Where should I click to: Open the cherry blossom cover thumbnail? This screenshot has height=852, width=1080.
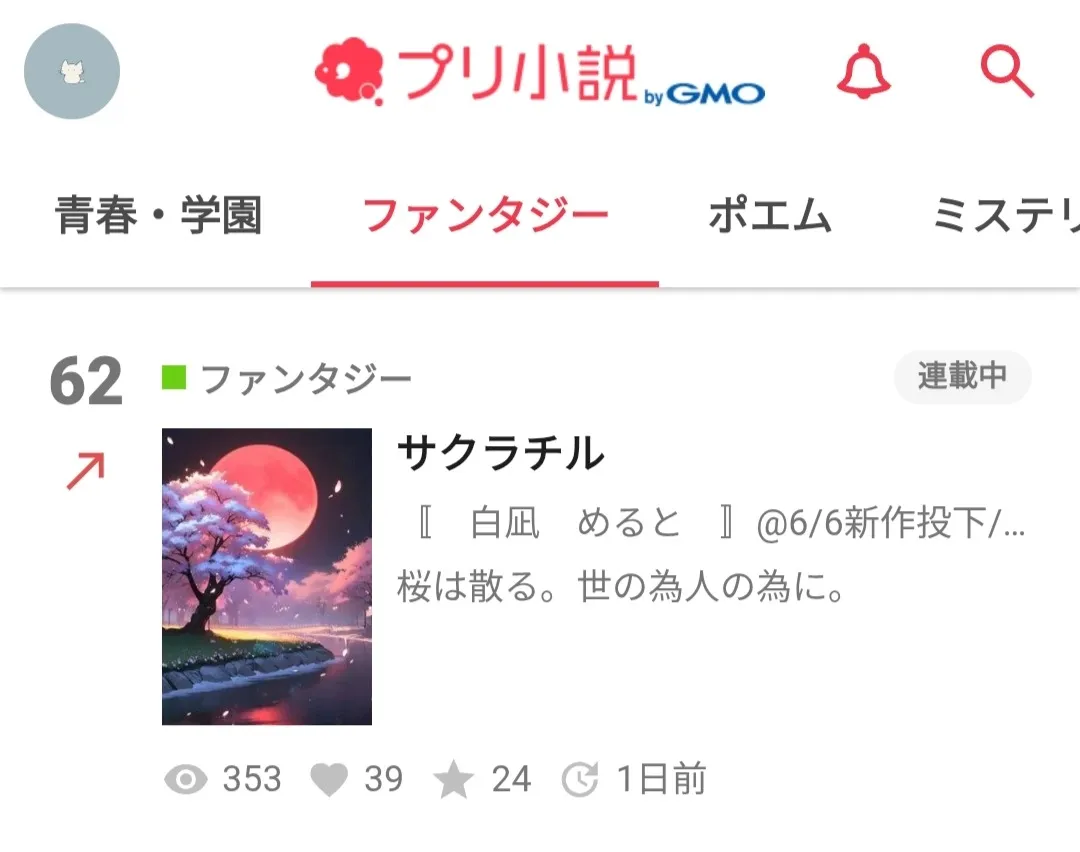pyautogui.click(x=267, y=576)
